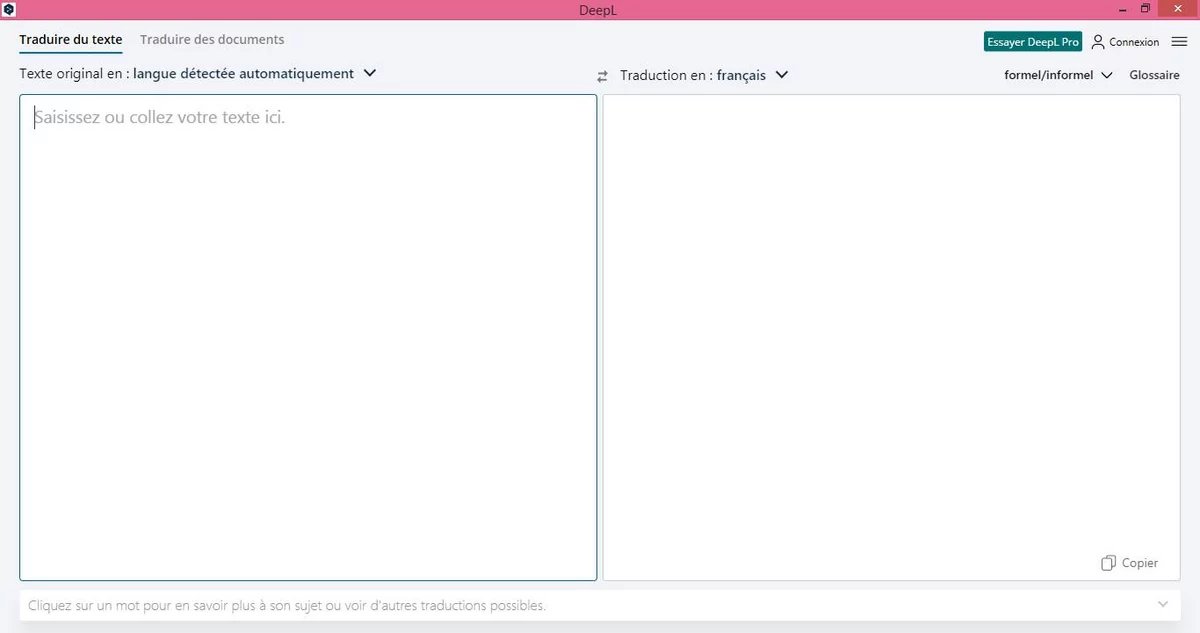1200x633 pixels.
Task: Close the DeepL window
Action: coord(1178,8)
